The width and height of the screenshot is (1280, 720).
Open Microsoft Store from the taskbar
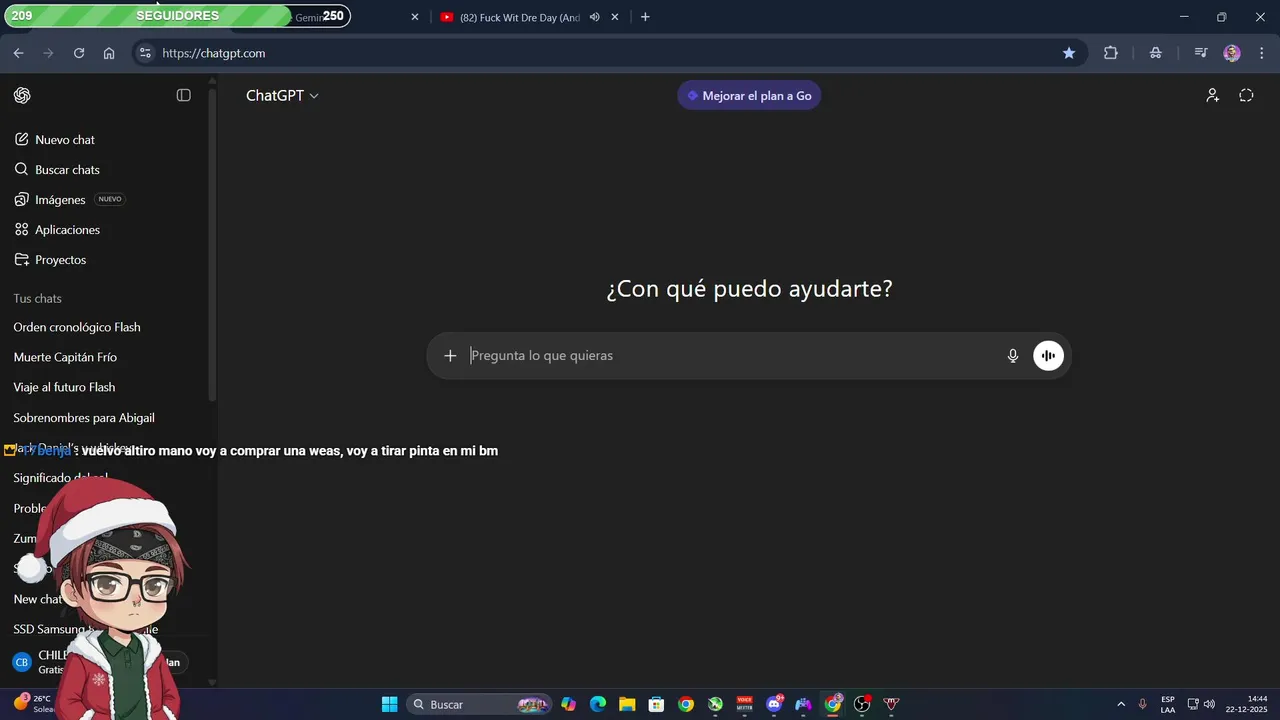click(656, 704)
